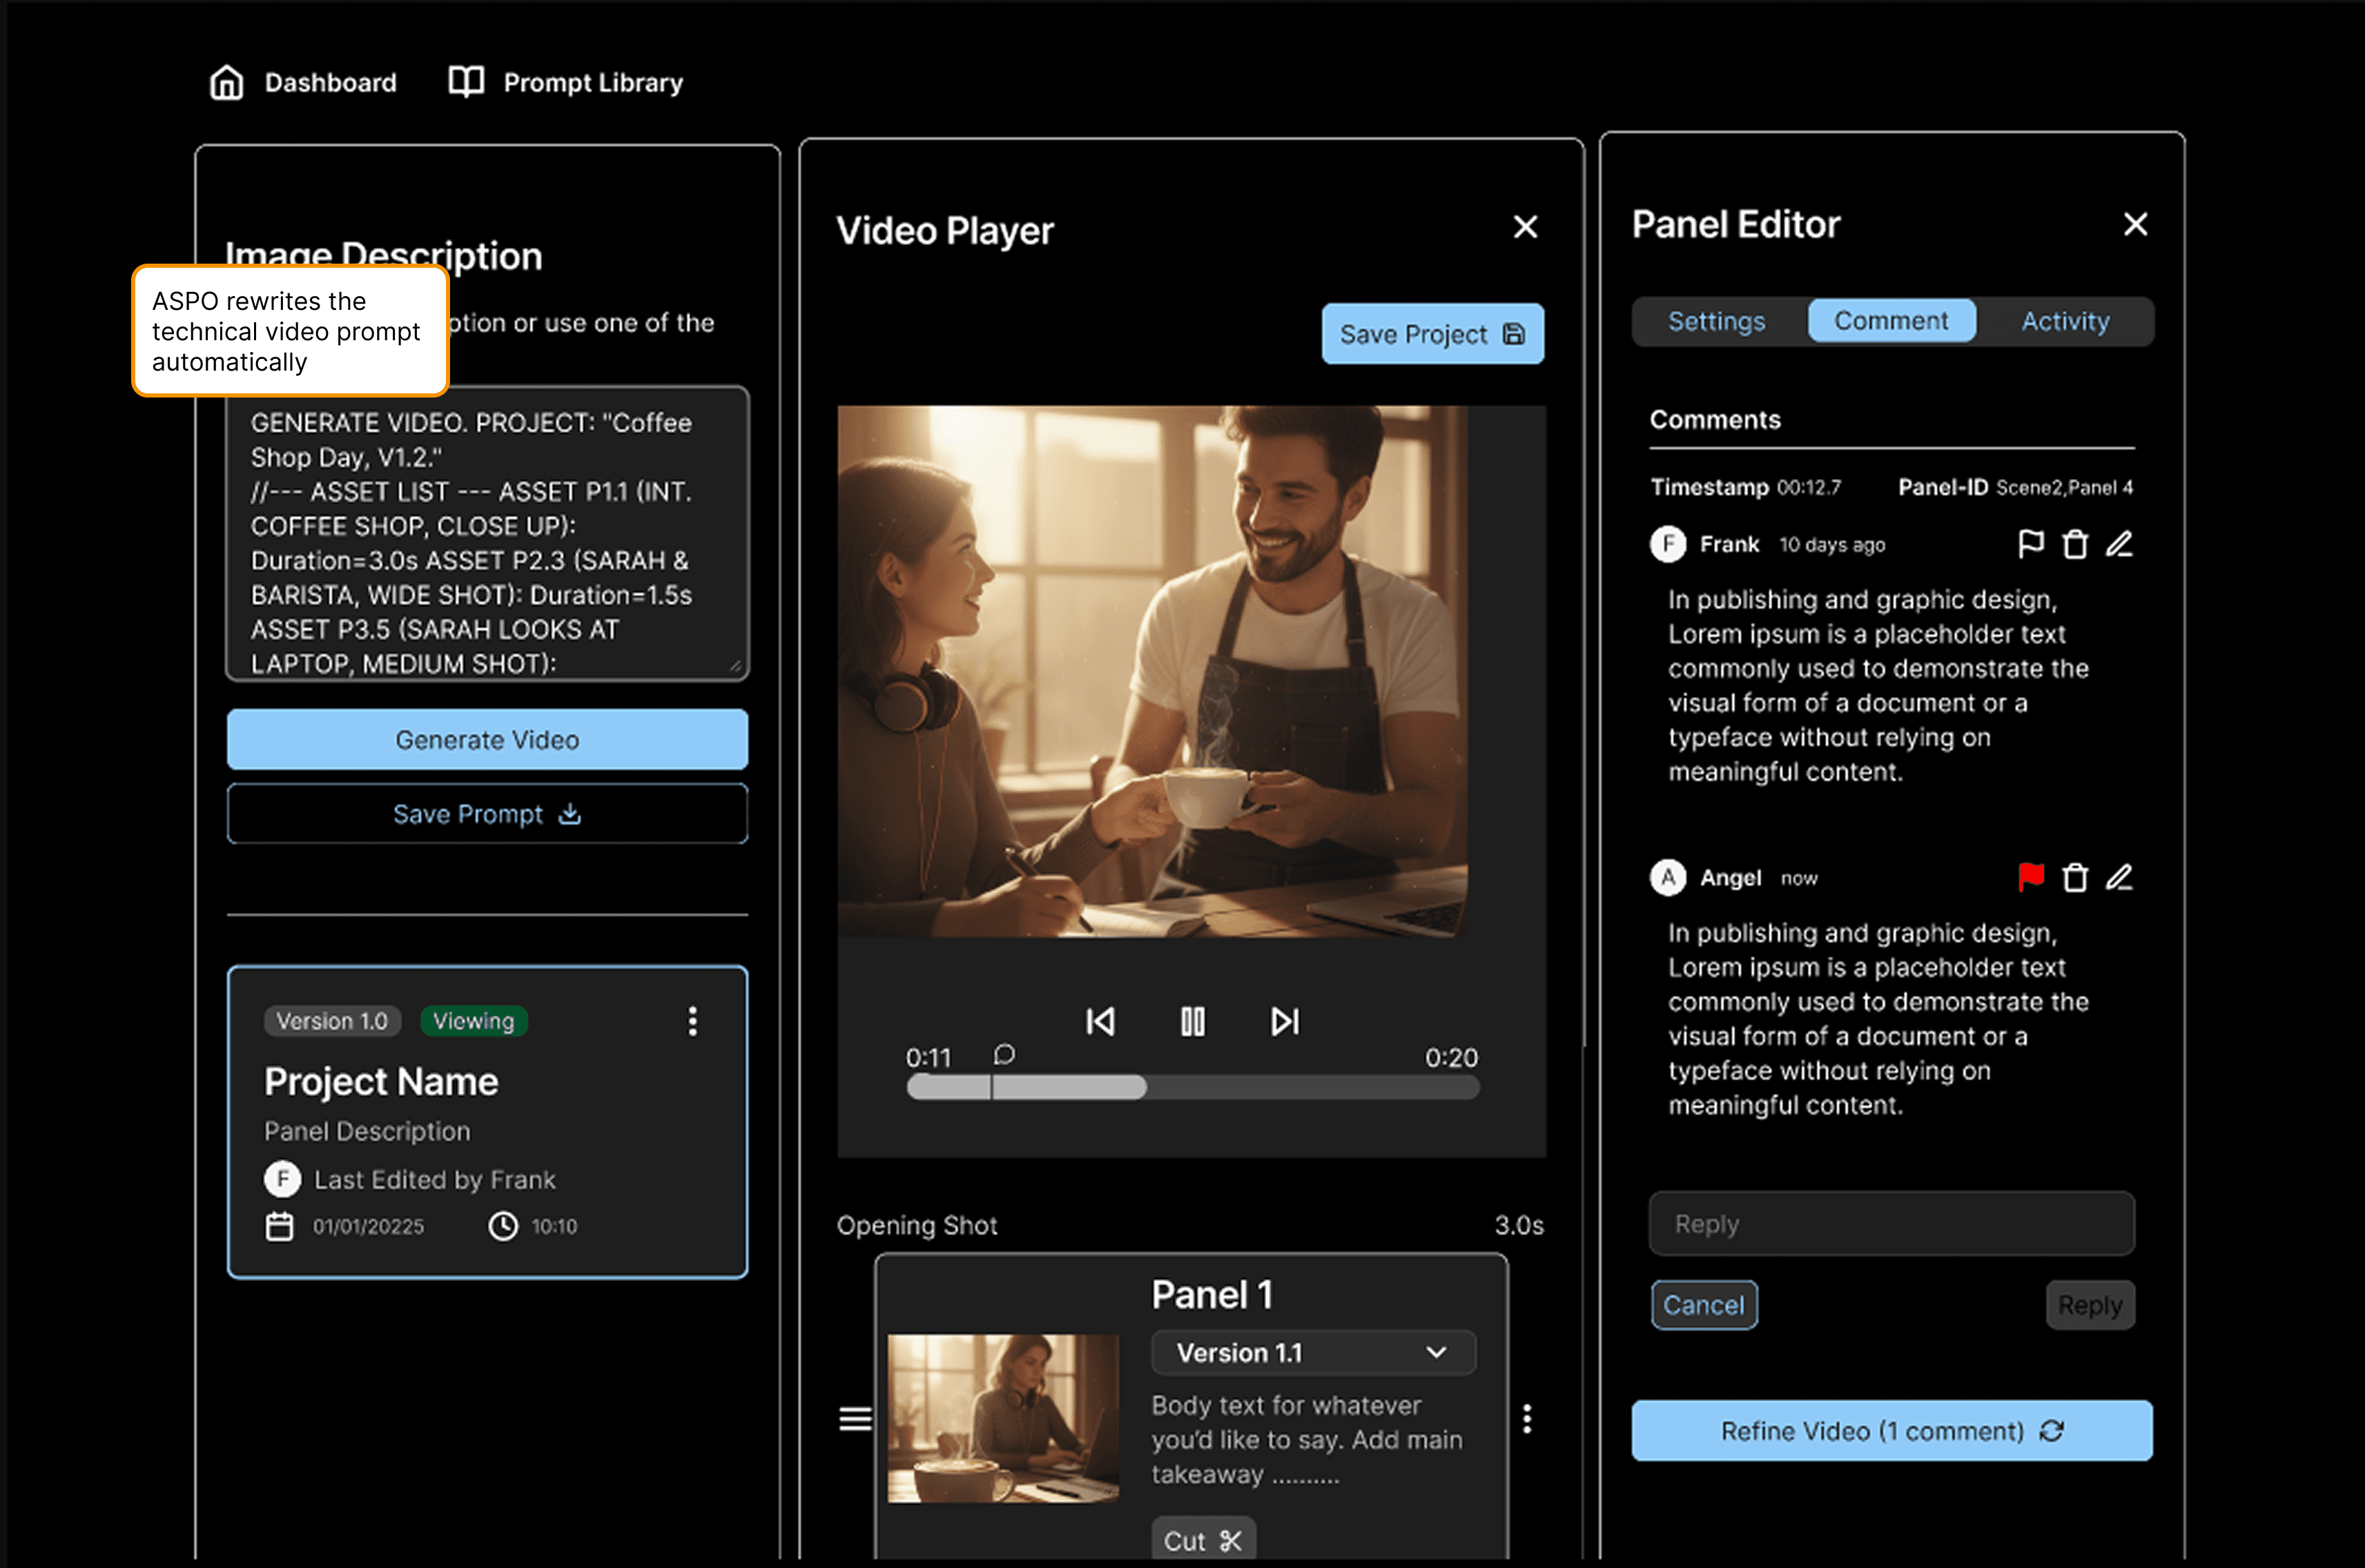2365x1568 pixels.
Task: Click Refine Video (1 comment) button
Action: 1891,1431
